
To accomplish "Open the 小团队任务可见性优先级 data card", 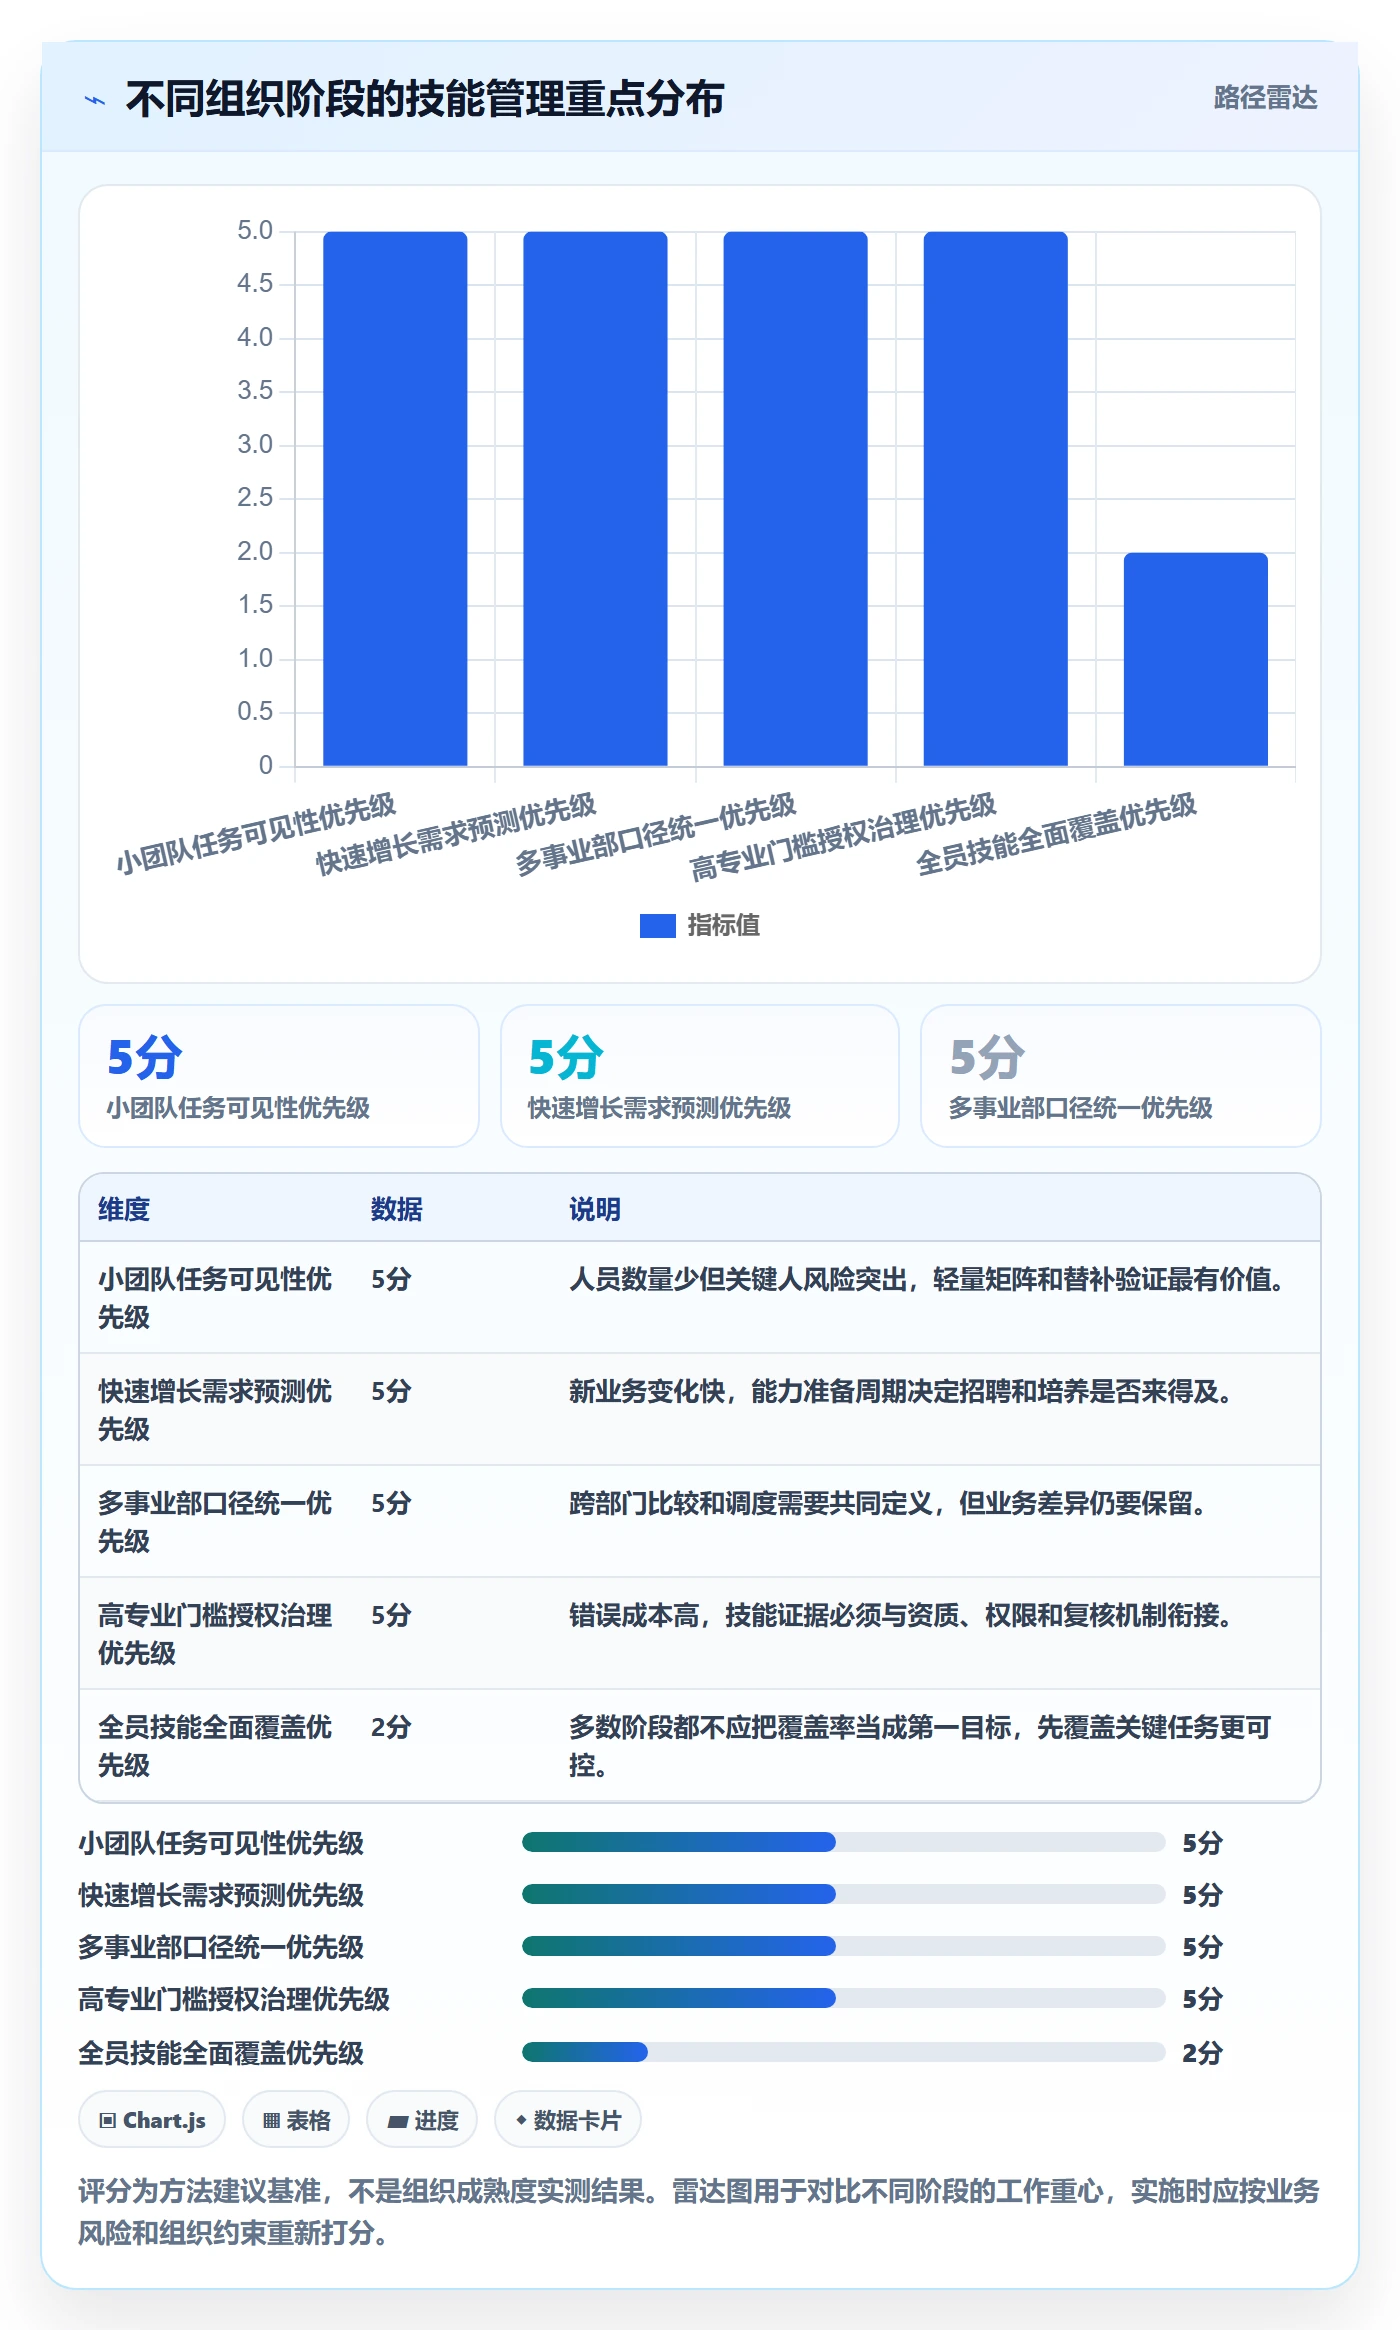I will [279, 1076].
